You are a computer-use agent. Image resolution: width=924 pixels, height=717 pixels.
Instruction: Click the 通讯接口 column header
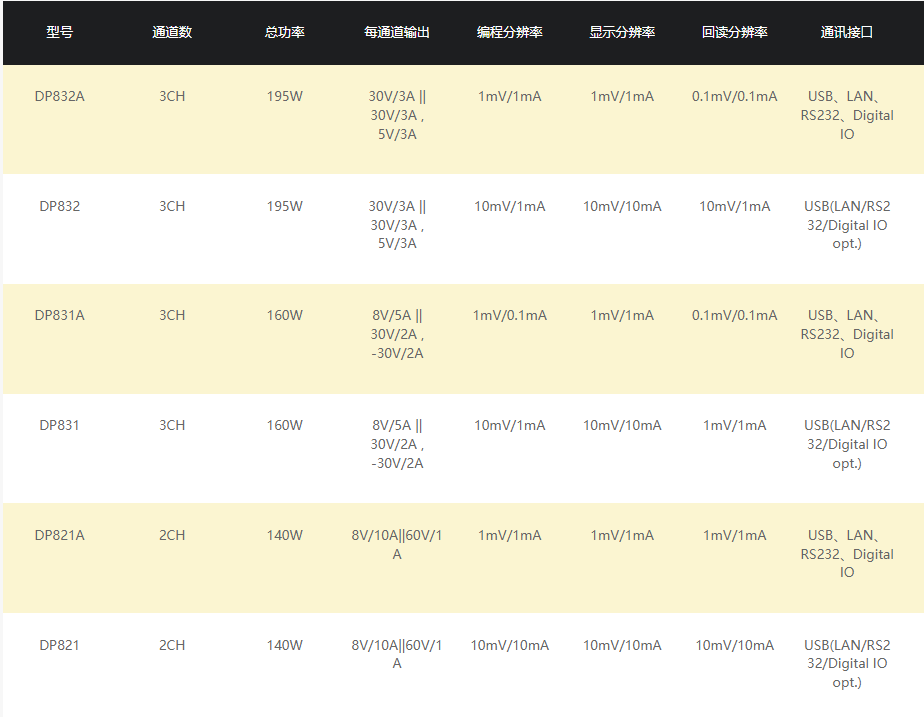point(847,32)
